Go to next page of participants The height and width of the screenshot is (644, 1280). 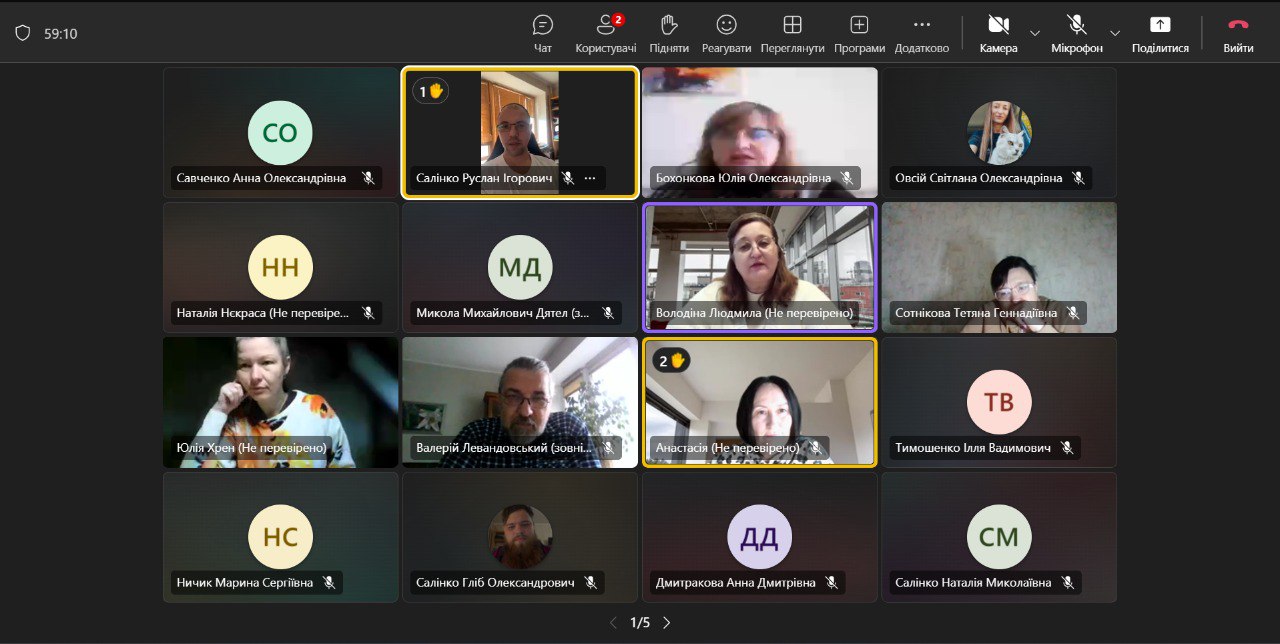tap(667, 623)
